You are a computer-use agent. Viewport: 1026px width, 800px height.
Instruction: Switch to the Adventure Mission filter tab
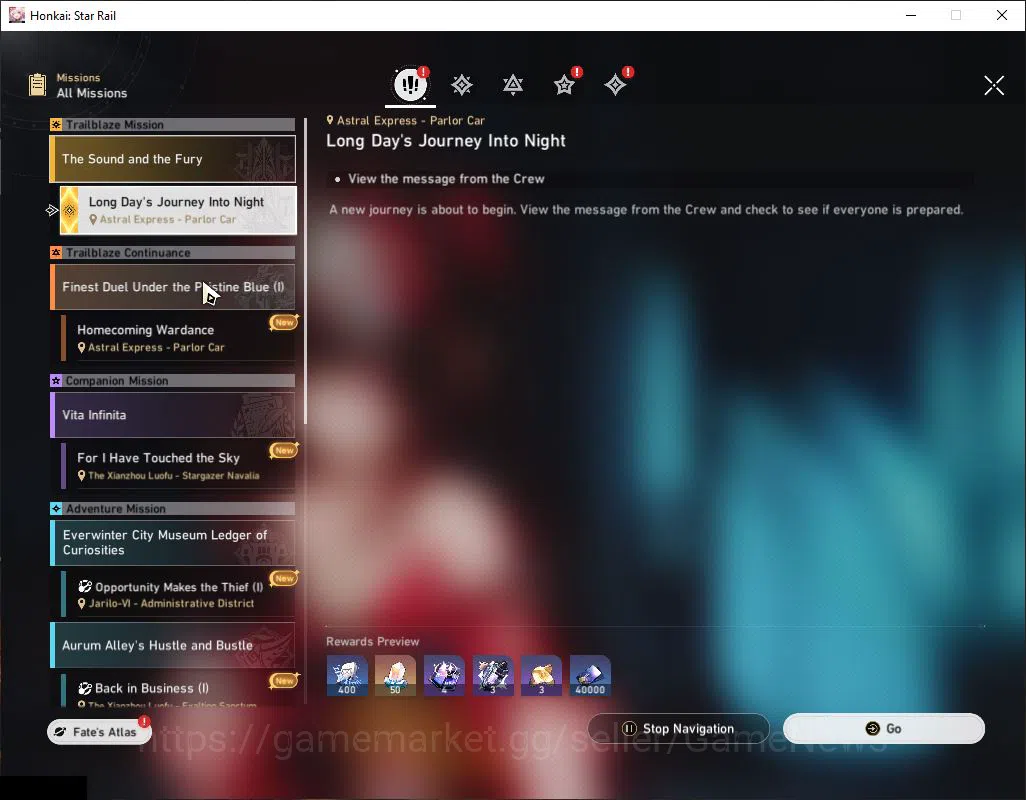[615, 85]
